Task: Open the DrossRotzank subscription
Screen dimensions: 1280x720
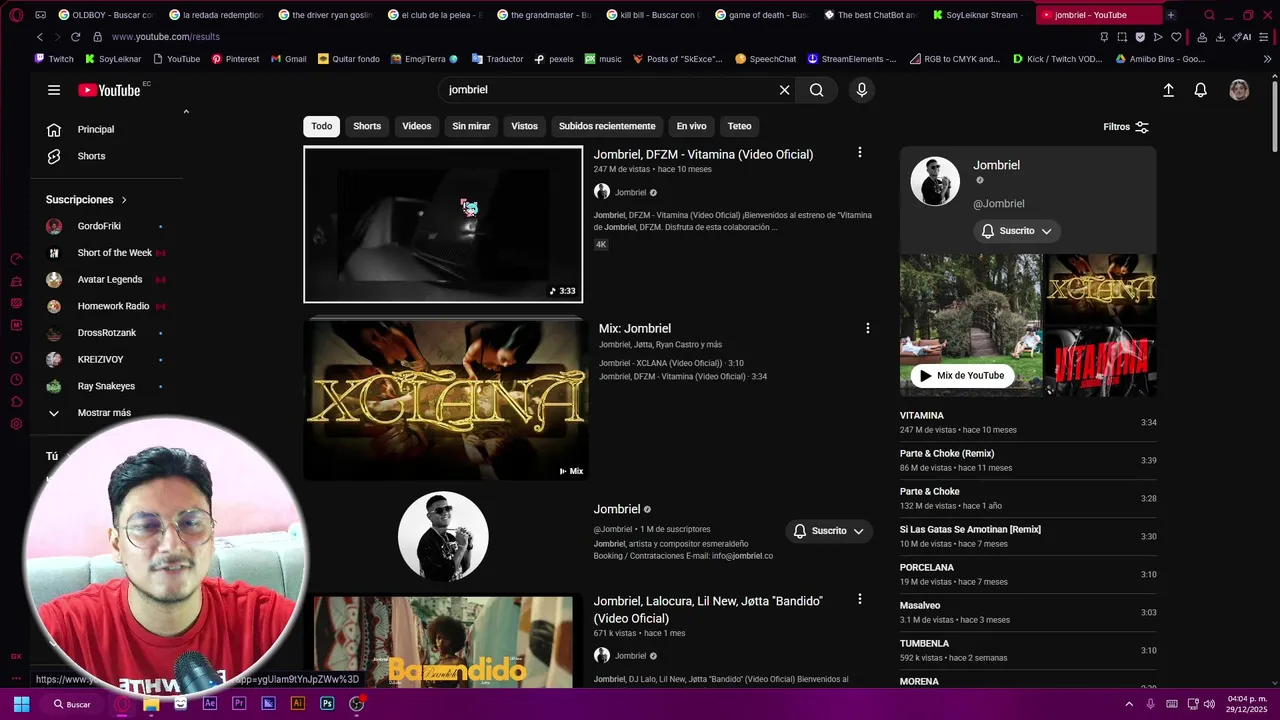Action: coord(106,333)
